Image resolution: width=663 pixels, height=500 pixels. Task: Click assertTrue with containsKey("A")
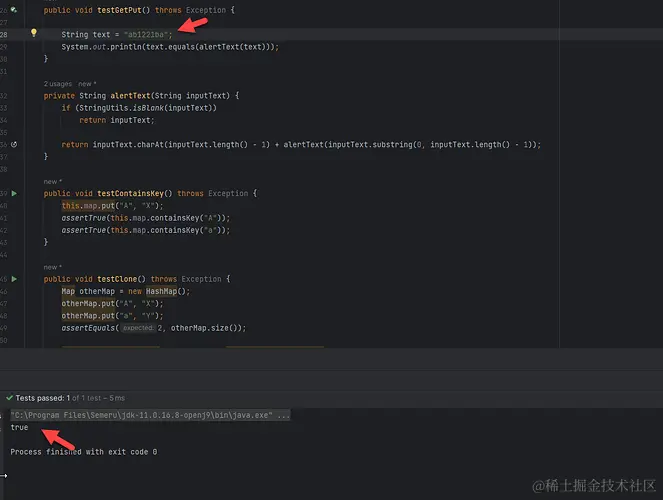pyautogui.click(x=146, y=218)
